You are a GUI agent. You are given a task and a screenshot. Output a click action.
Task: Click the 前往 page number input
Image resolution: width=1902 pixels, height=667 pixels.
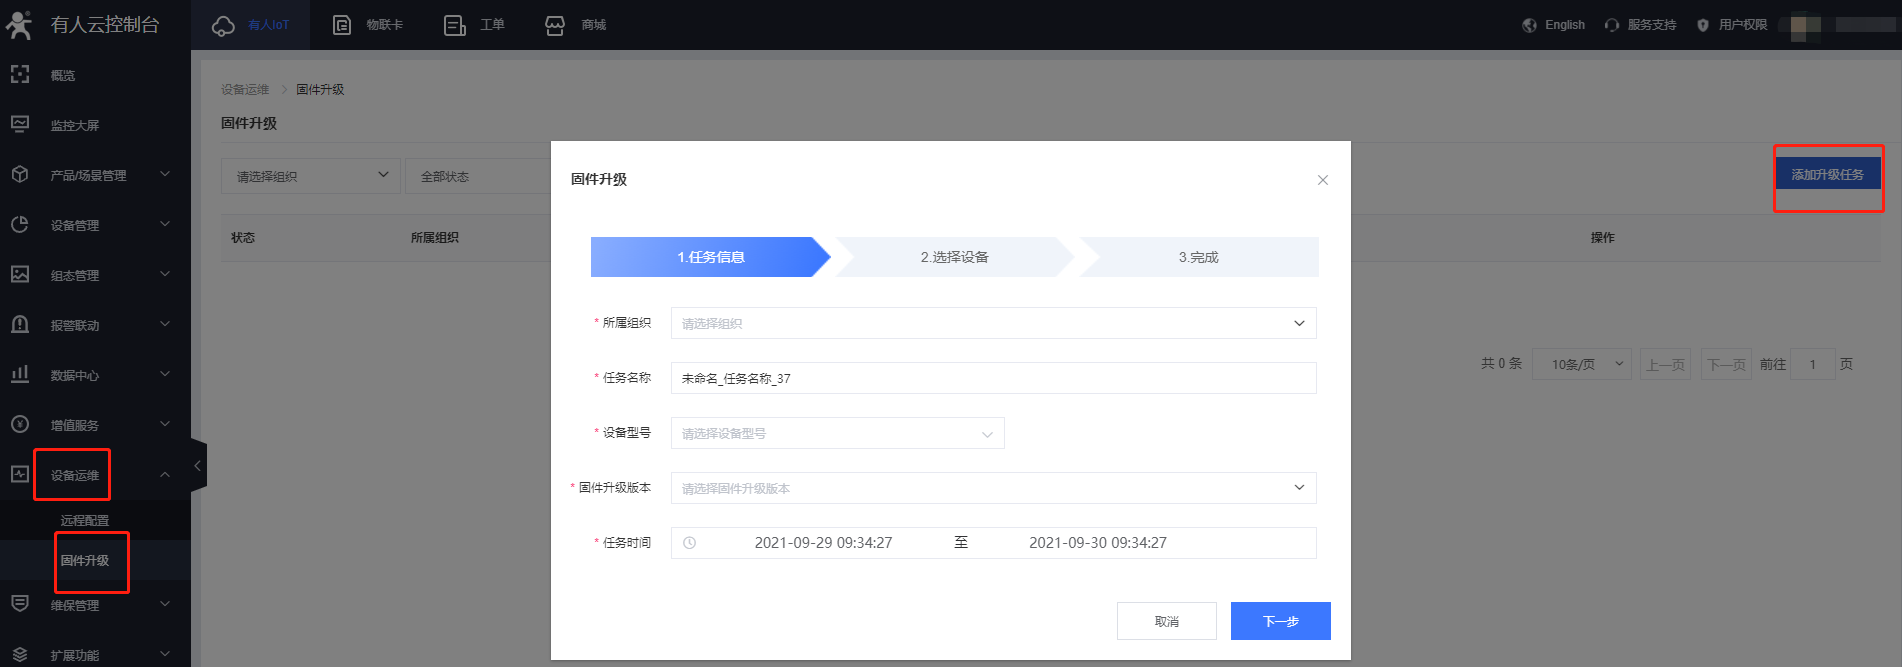1812,364
